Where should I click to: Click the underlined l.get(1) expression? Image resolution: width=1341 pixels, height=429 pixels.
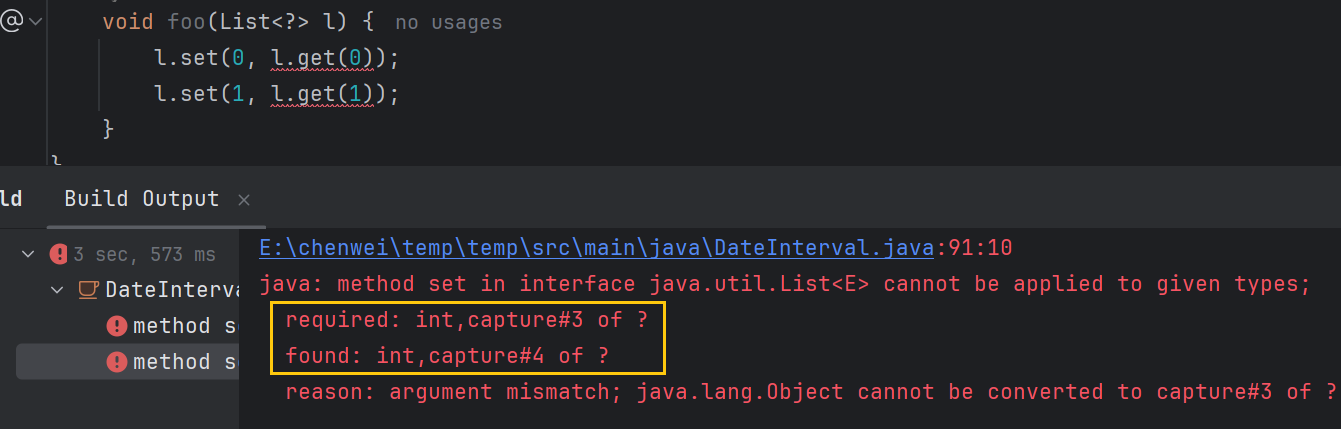pyautogui.click(x=322, y=94)
